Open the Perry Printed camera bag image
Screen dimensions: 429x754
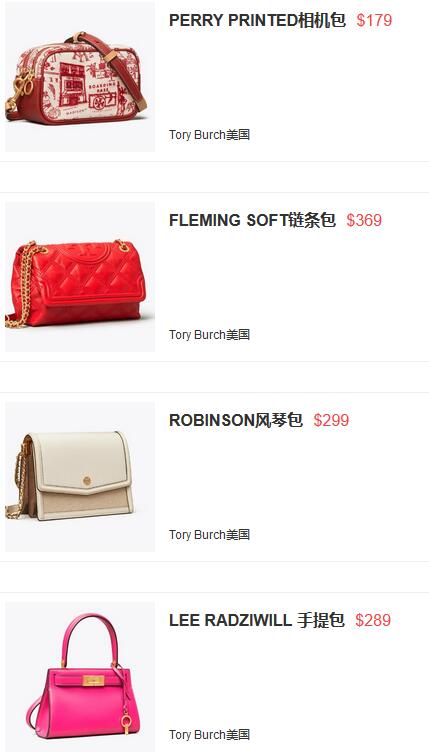click(x=80, y=77)
